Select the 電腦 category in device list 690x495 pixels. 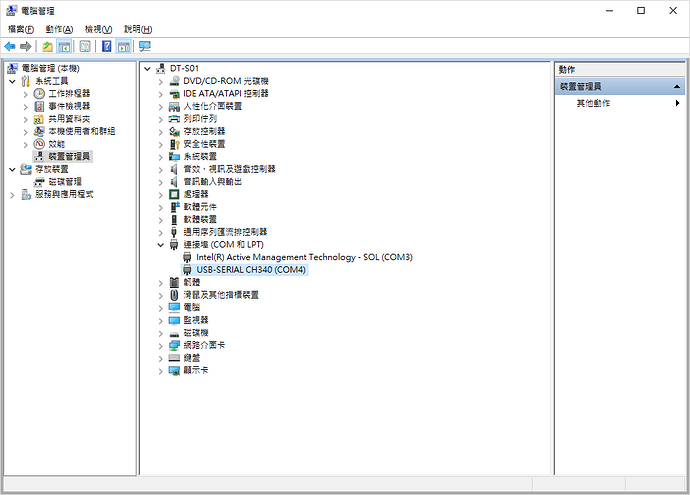[x=191, y=307]
